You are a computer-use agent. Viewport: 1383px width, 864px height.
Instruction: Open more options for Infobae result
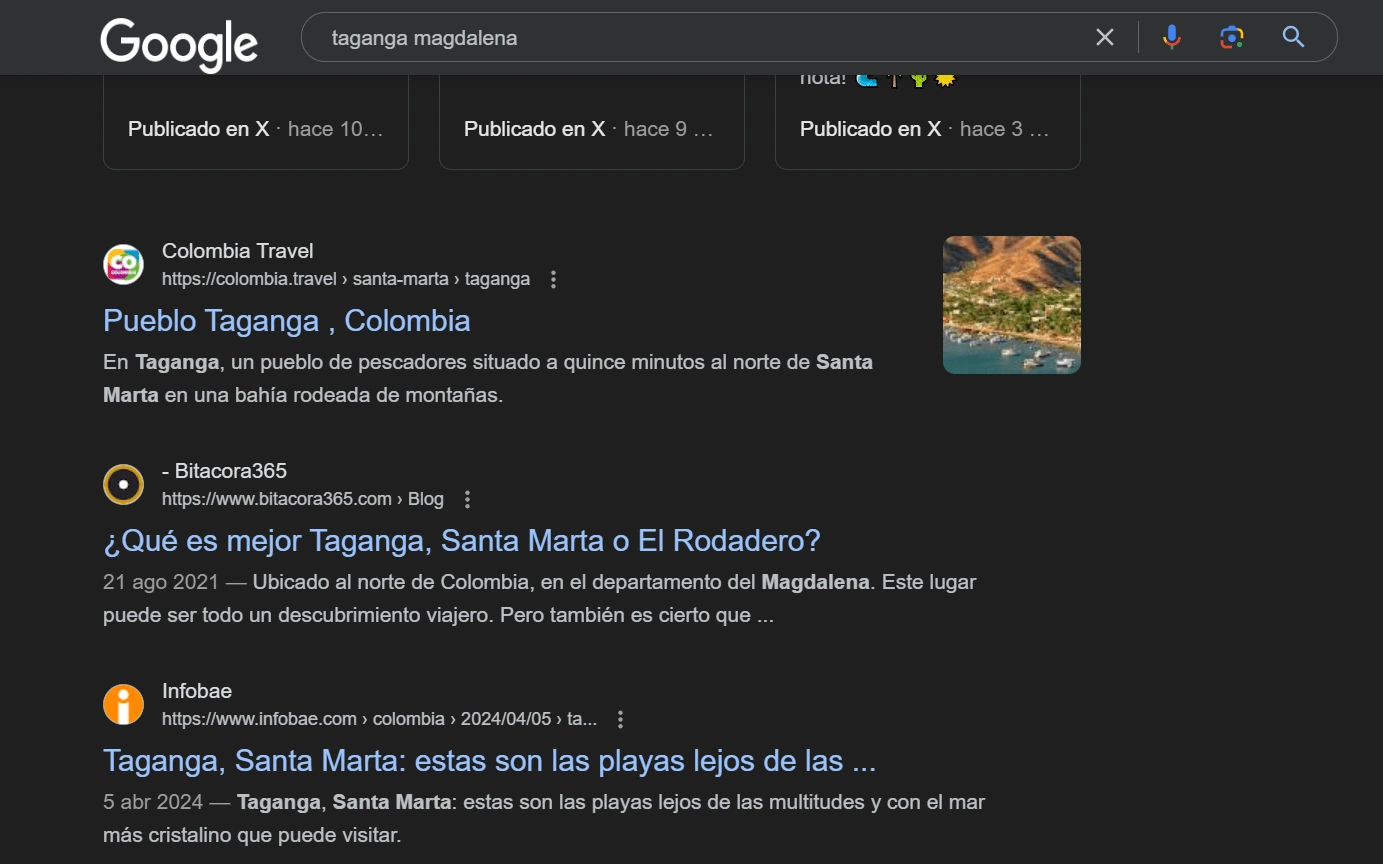click(621, 719)
